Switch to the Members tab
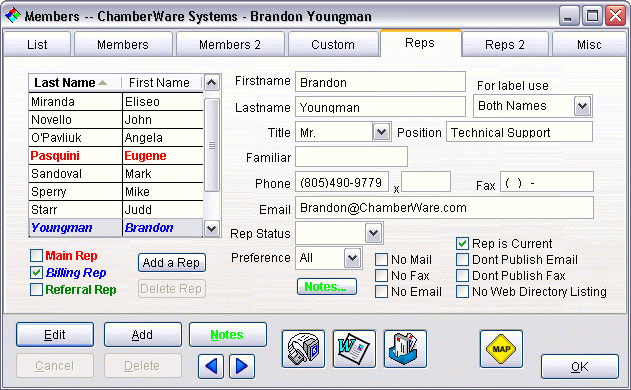Screen dimensions: 631x390 coord(123,44)
